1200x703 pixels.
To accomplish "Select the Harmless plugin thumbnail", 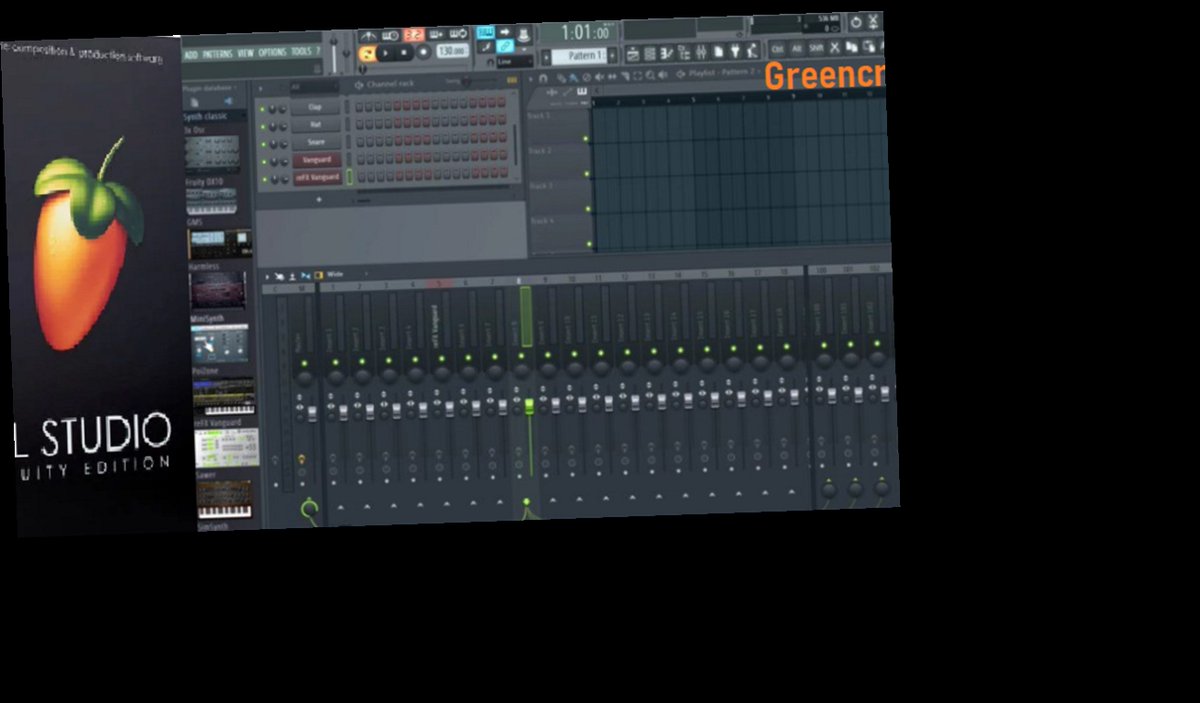I will (x=218, y=289).
